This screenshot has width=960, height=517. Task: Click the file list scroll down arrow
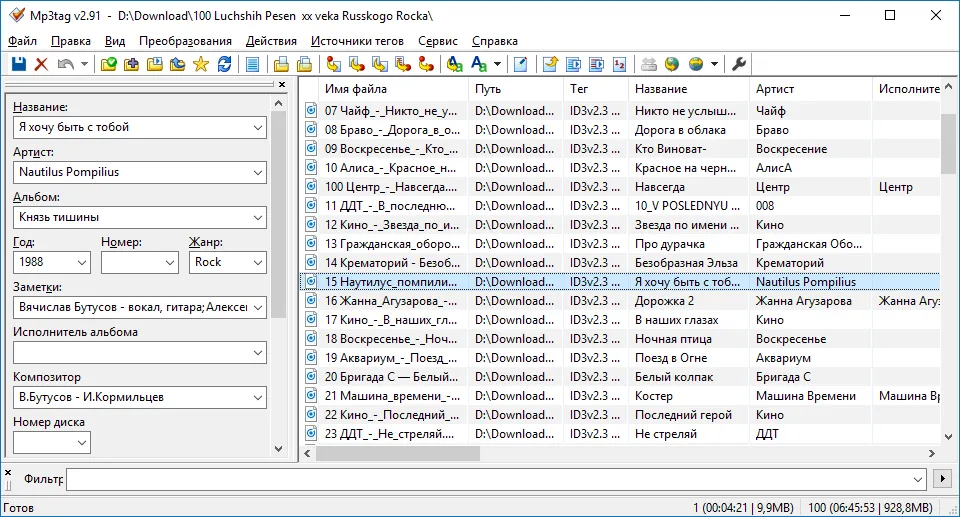(948, 437)
